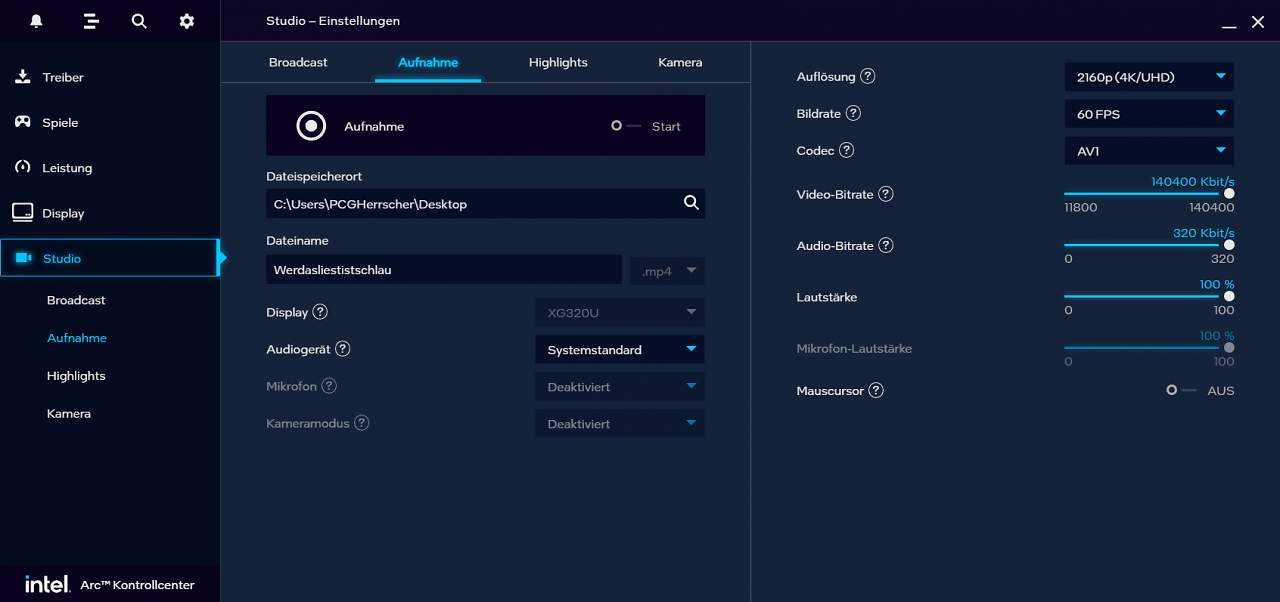The height and width of the screenshot is (602, 1280).
Task: Open the .mp4 file format dropdown
Action: pyautogui.click(x=667, y=271)
